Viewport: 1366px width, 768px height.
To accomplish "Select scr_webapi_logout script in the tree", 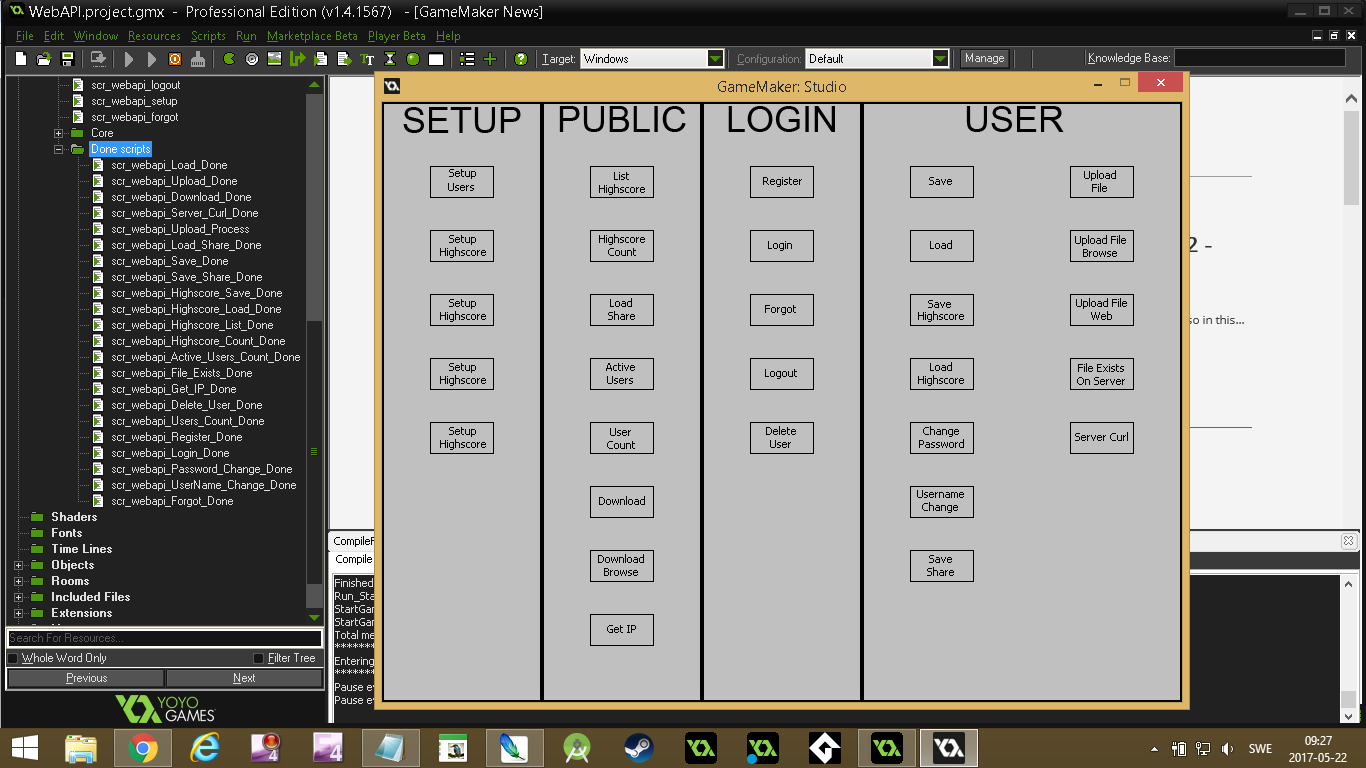I will [x=136, y=85].
